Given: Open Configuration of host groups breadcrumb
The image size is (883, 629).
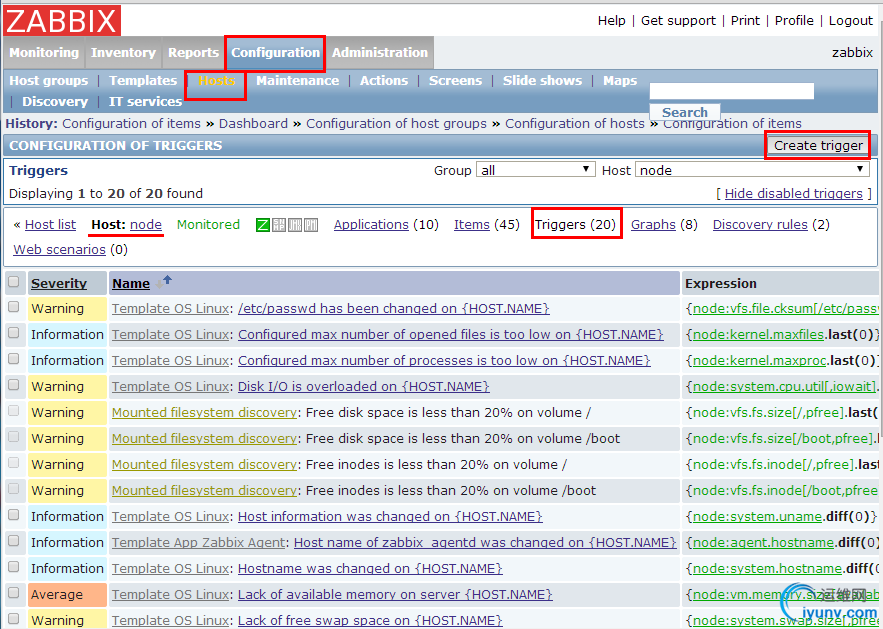Looking at the screenshot, I should click(396, 123).
